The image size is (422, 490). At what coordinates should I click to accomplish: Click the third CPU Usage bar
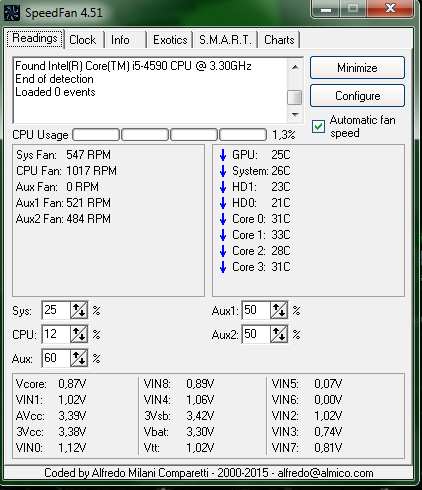coord(194,135)
